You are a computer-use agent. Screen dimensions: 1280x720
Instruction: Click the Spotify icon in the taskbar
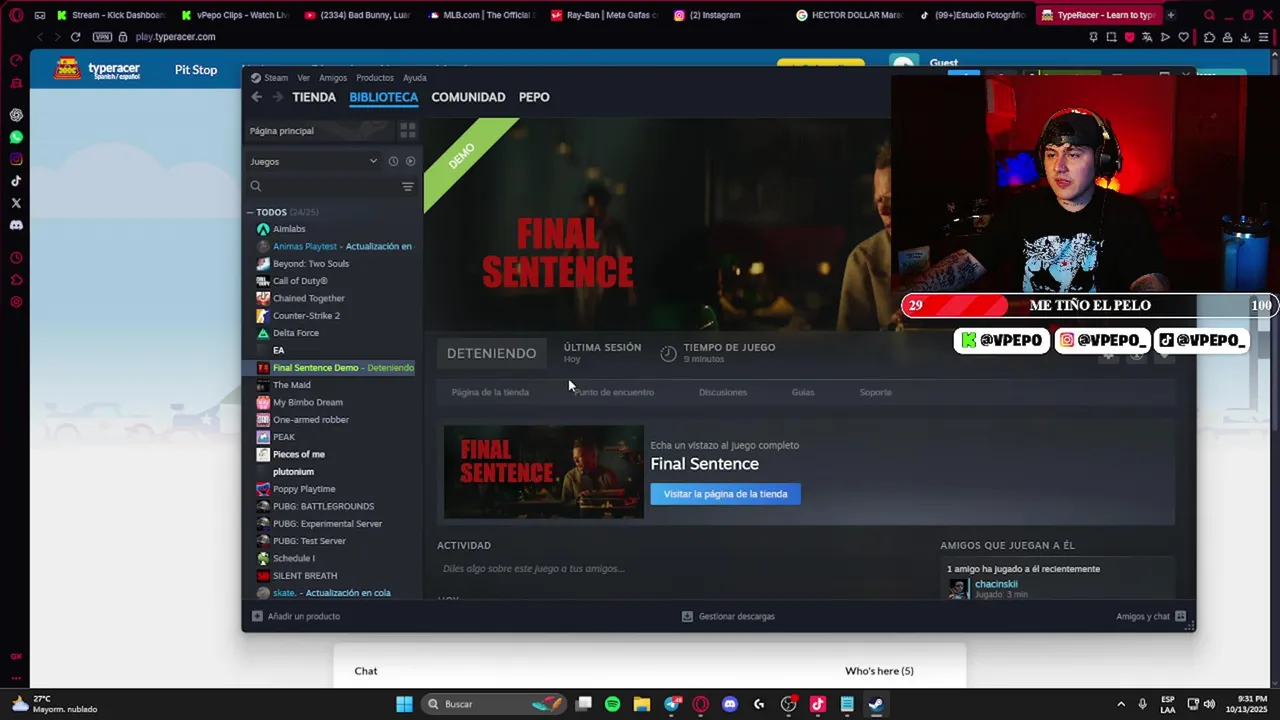612,704
